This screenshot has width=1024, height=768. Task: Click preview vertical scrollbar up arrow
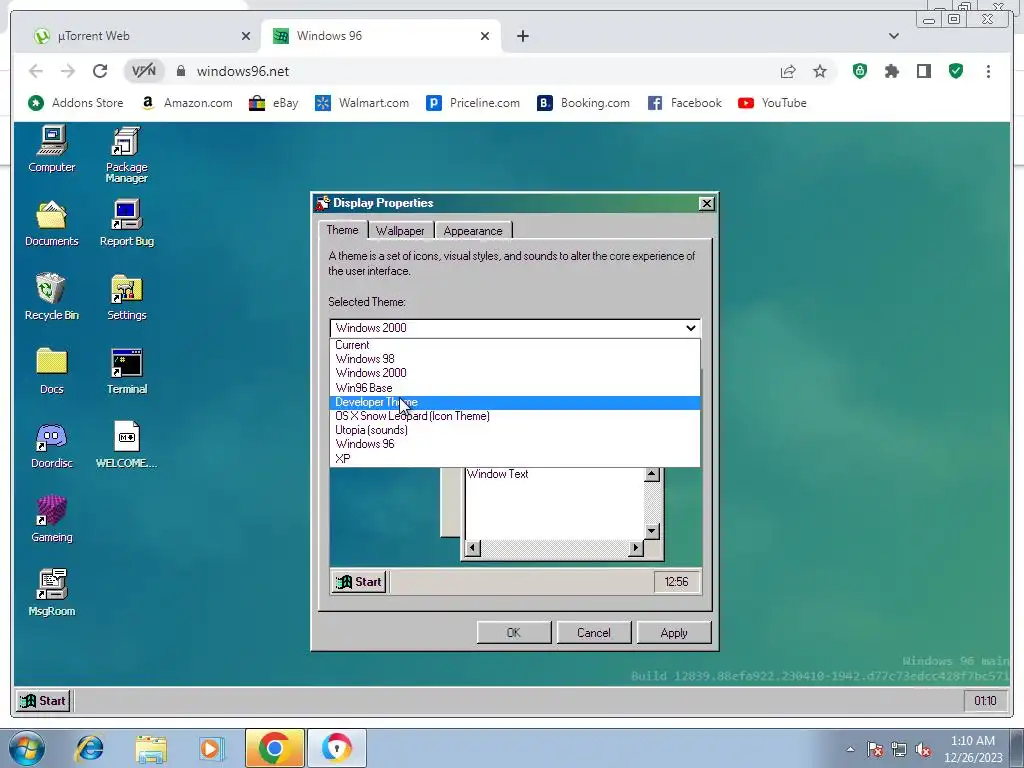(x=651, y=475)
